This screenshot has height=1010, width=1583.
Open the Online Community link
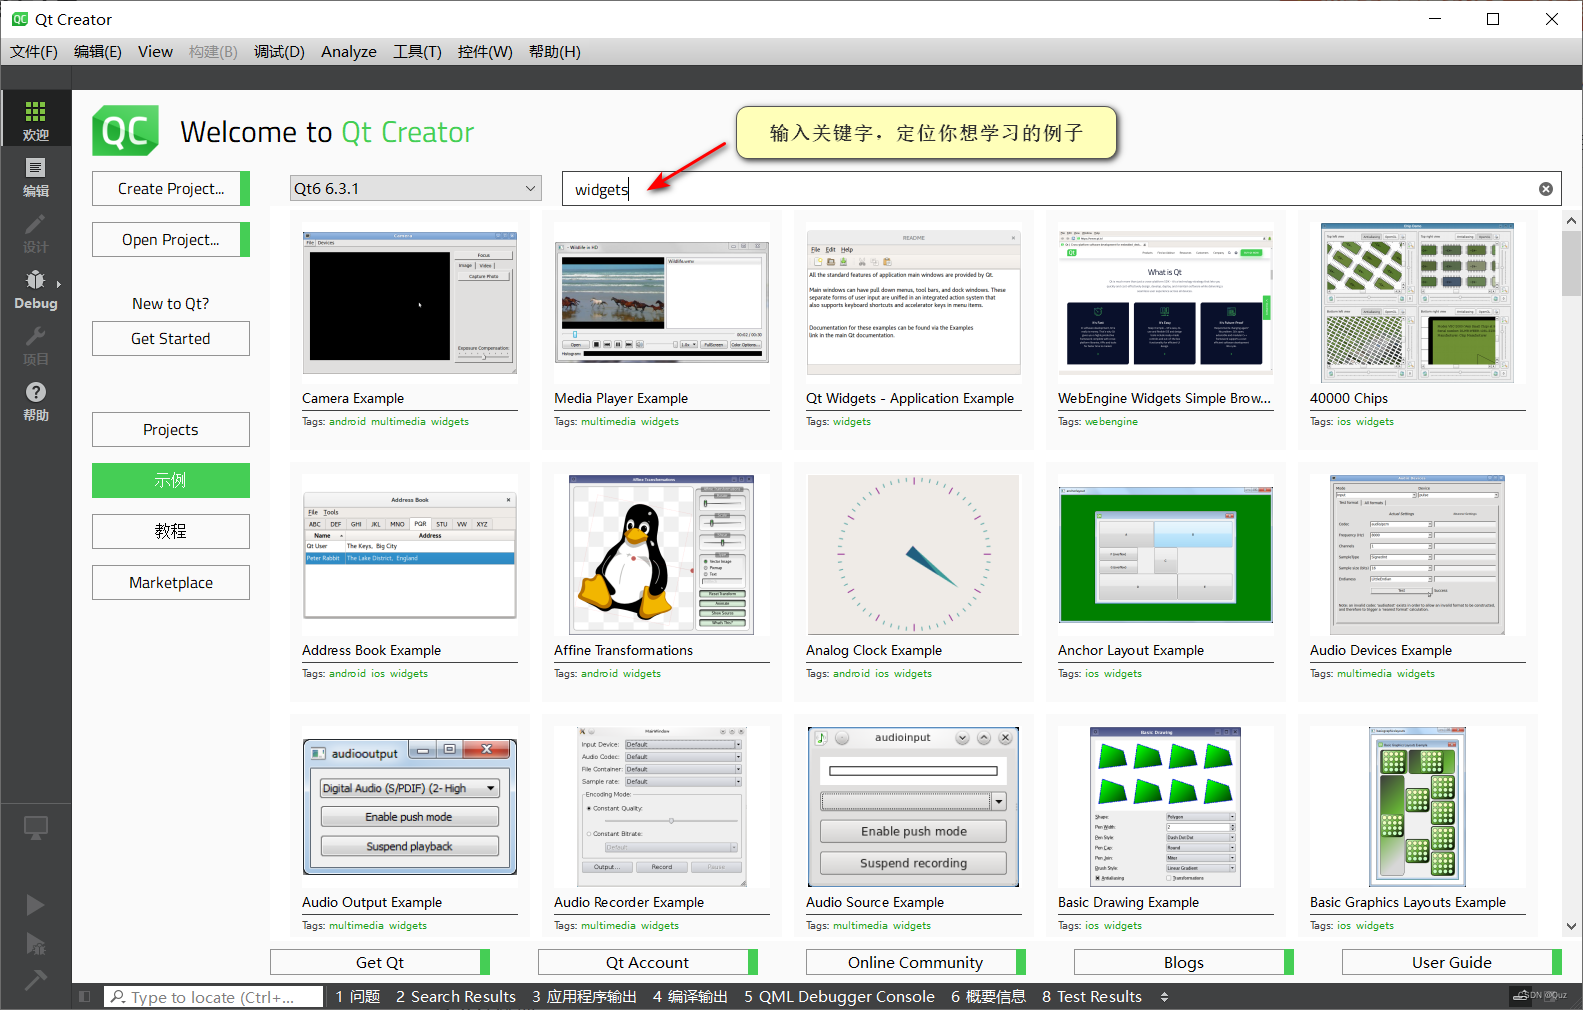916,962
